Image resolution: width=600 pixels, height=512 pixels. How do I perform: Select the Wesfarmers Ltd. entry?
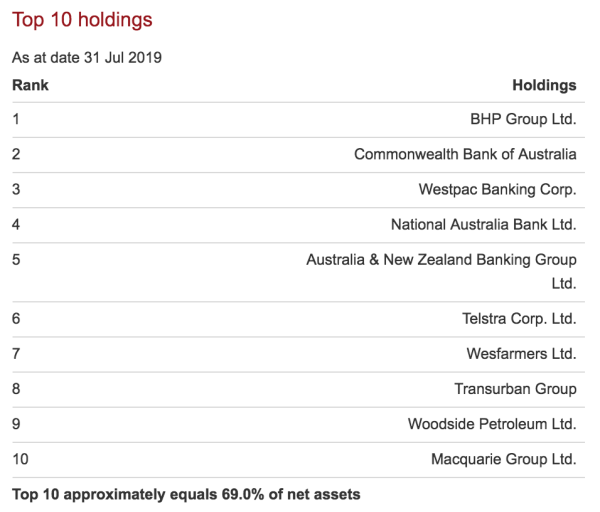(x=521, y=354)
